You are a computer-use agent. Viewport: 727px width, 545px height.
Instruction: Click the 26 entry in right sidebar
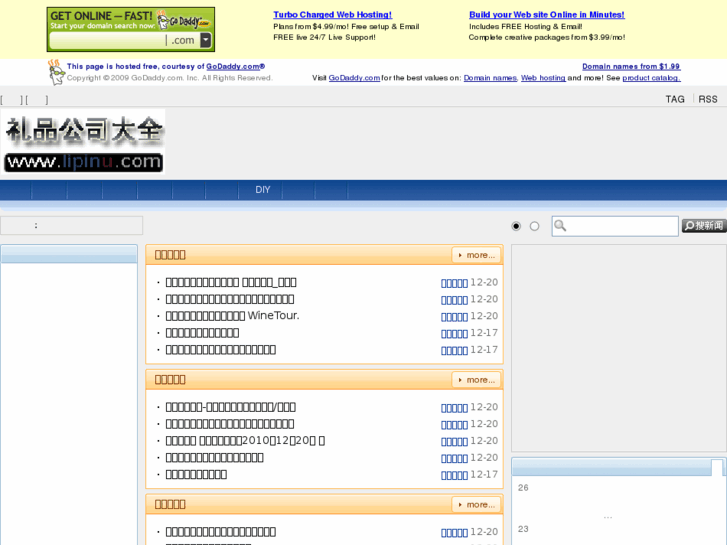point(523,487)
